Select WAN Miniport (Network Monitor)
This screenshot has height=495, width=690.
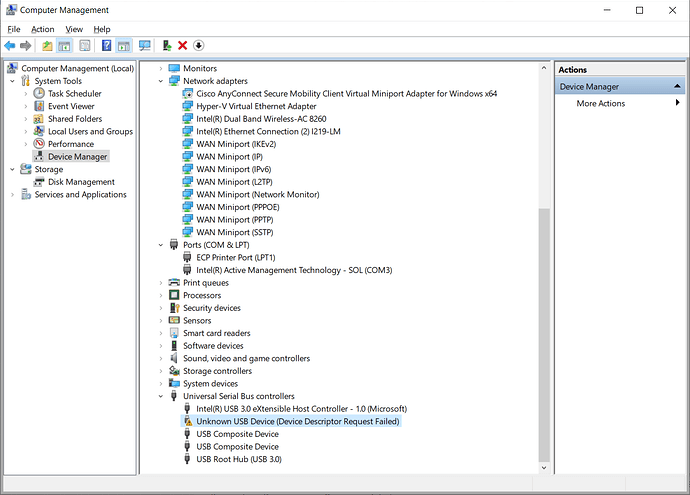(x=257, y=194)
